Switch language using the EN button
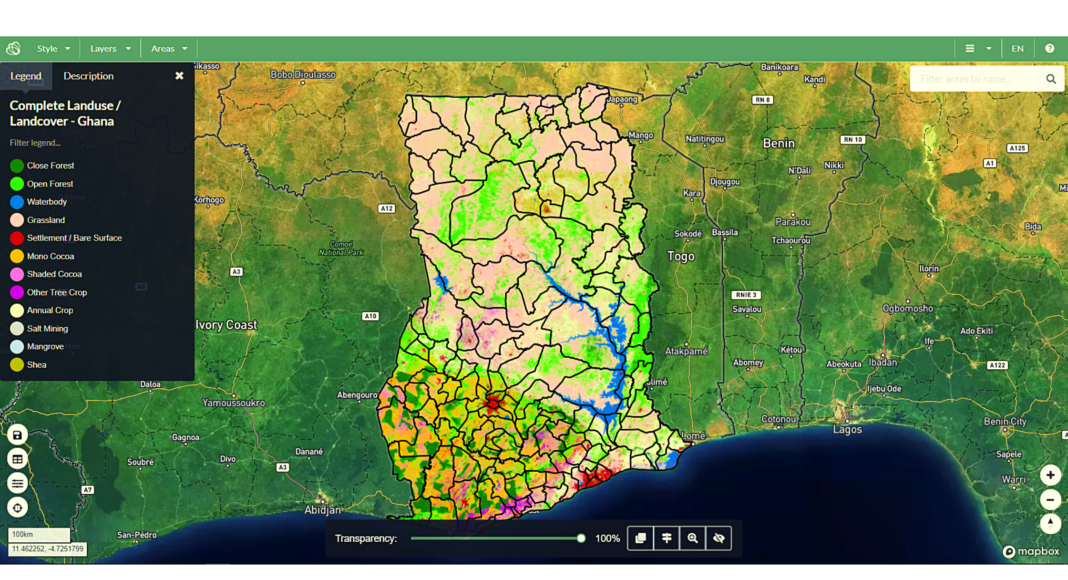 1018,48
